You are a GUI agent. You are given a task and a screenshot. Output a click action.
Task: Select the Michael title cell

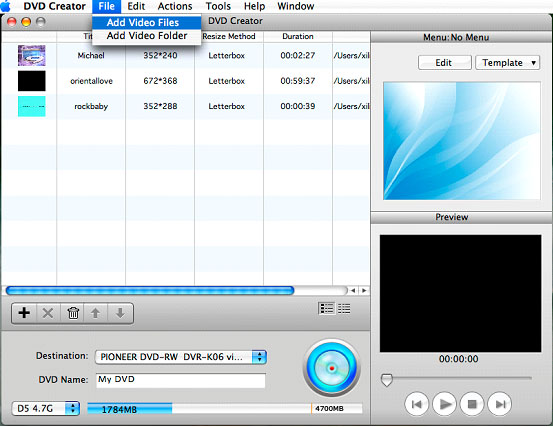pos(91,55)
